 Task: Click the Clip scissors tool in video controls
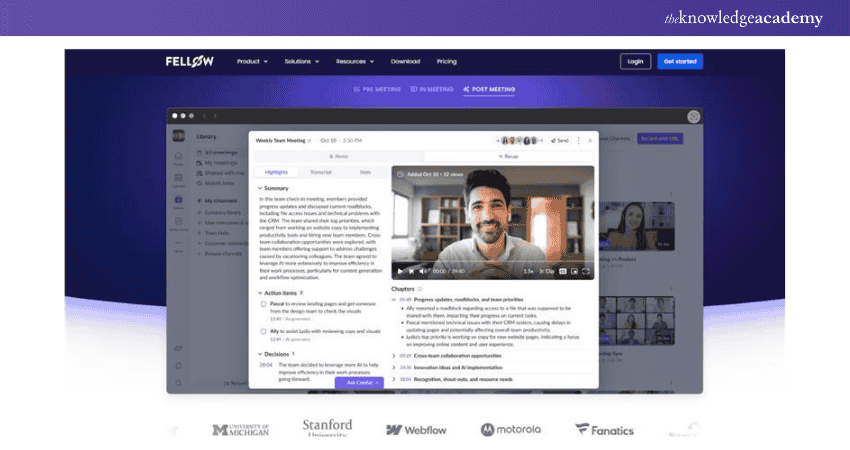(547, 271)
